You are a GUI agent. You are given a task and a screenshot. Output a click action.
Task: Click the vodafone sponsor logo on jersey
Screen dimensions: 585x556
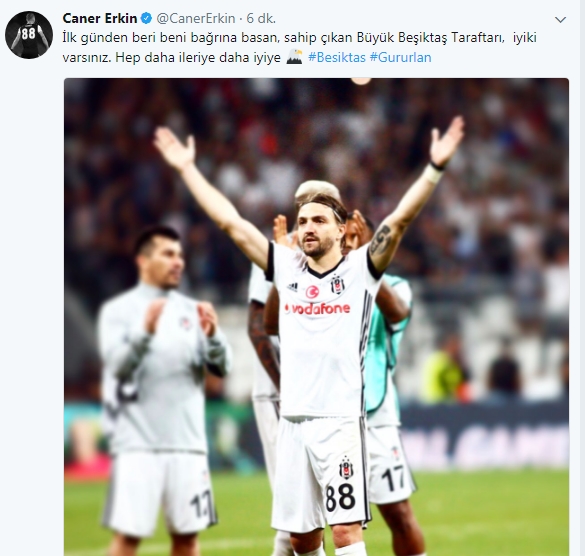317,309
